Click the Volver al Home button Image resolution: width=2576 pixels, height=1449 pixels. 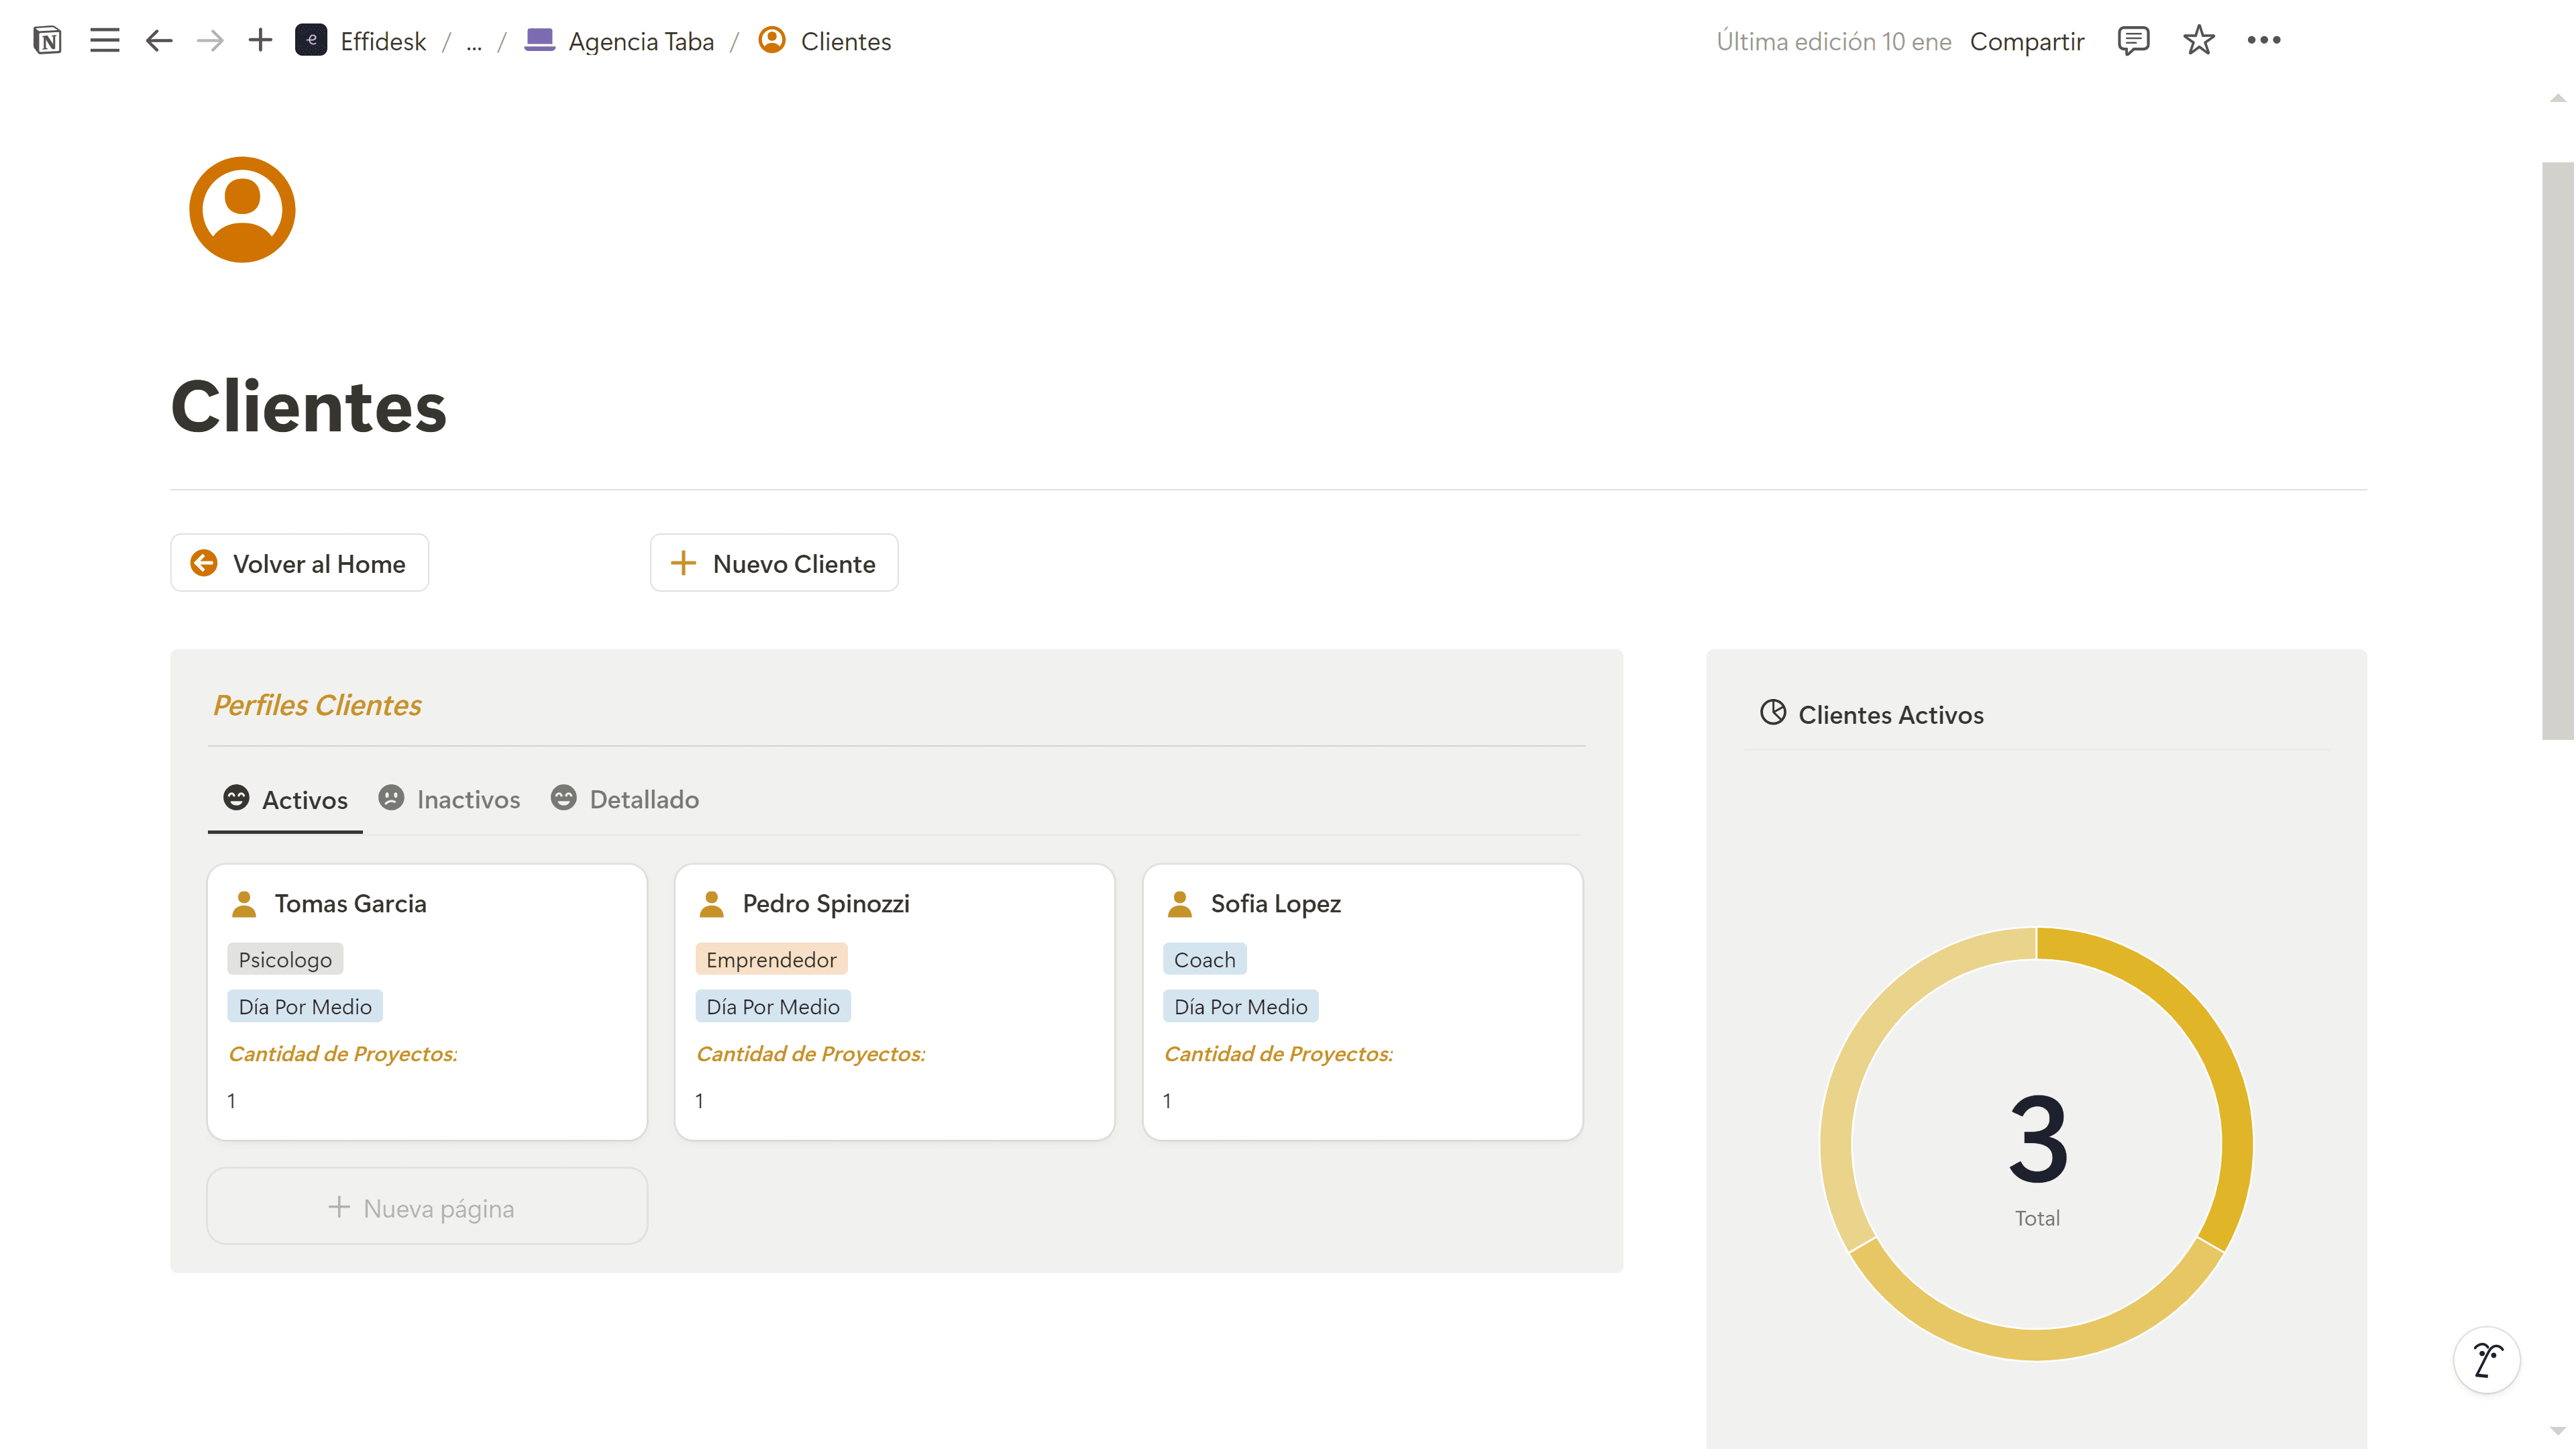click(x=300, y=564)
